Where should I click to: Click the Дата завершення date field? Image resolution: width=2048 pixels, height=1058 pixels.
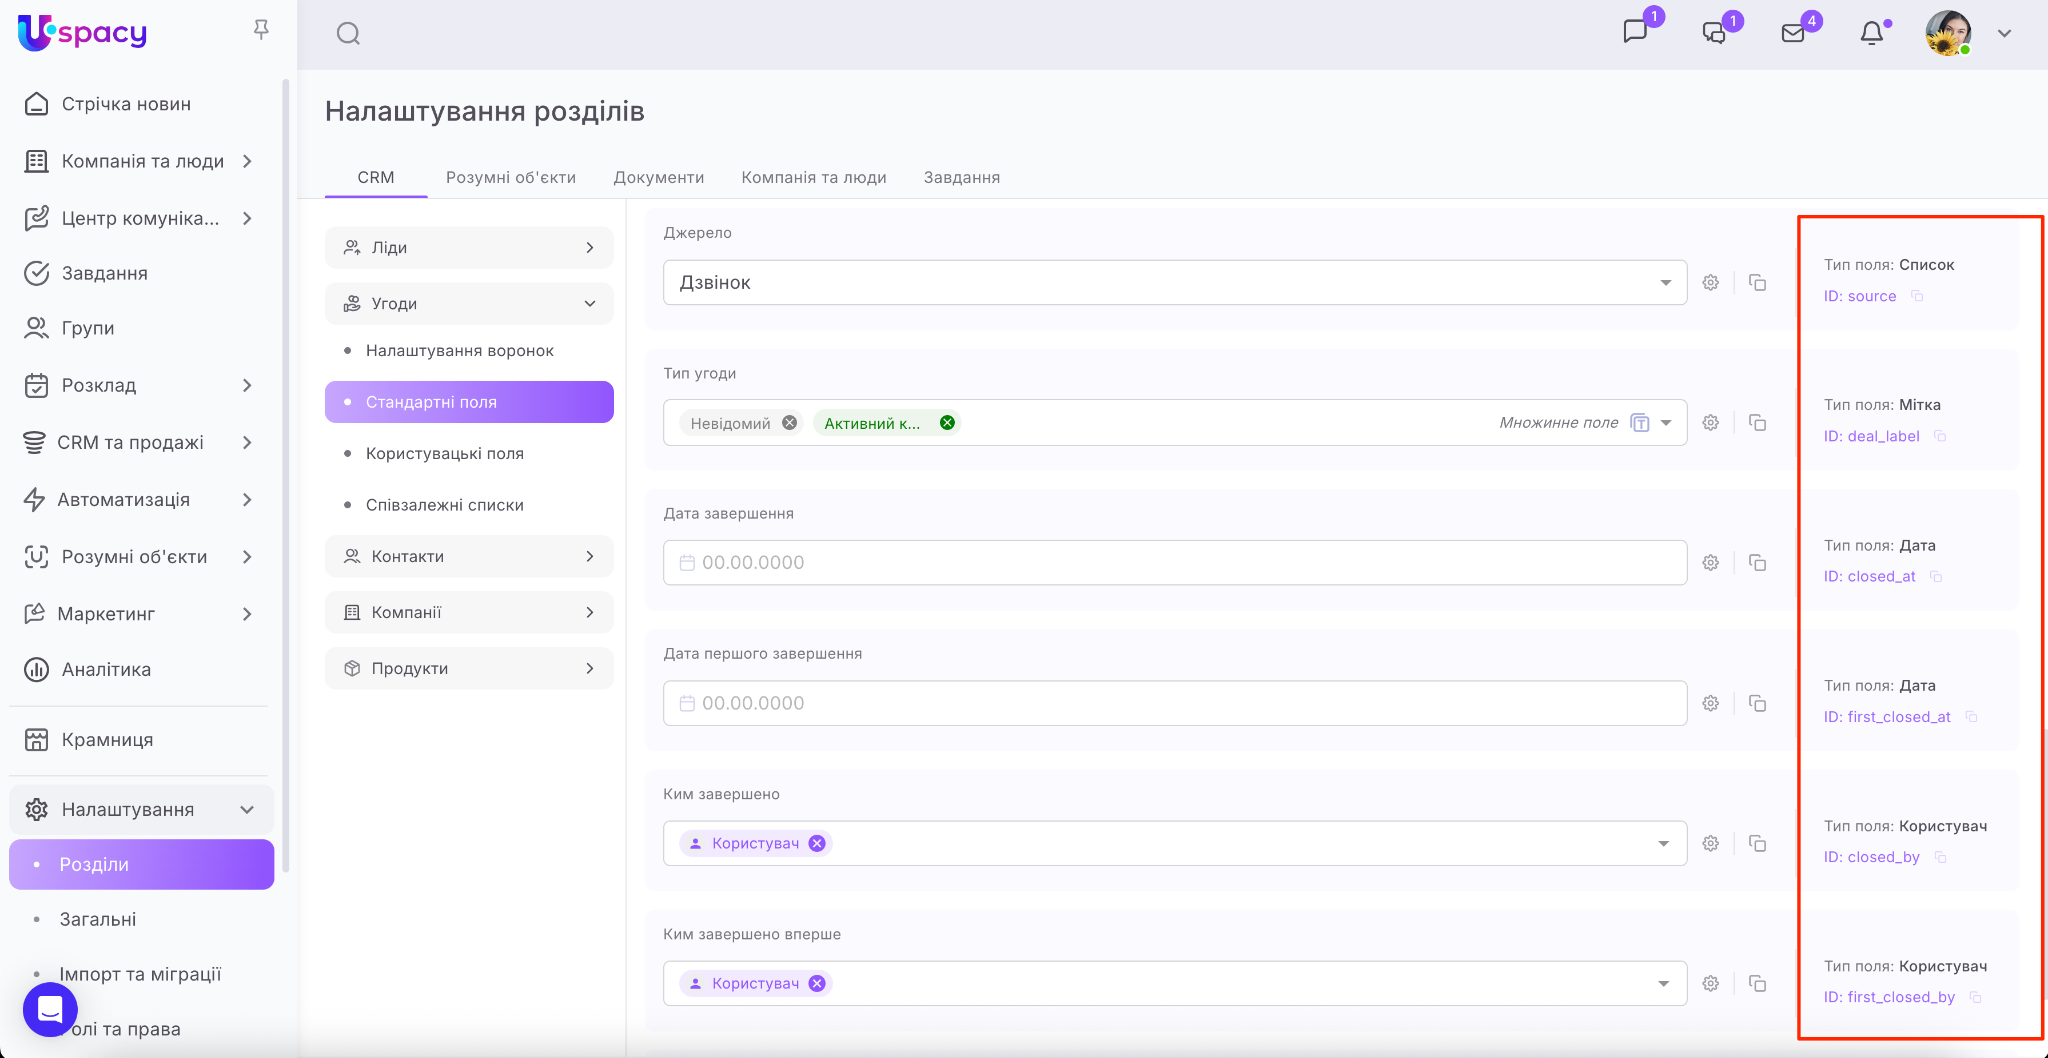coord(1174,563)
